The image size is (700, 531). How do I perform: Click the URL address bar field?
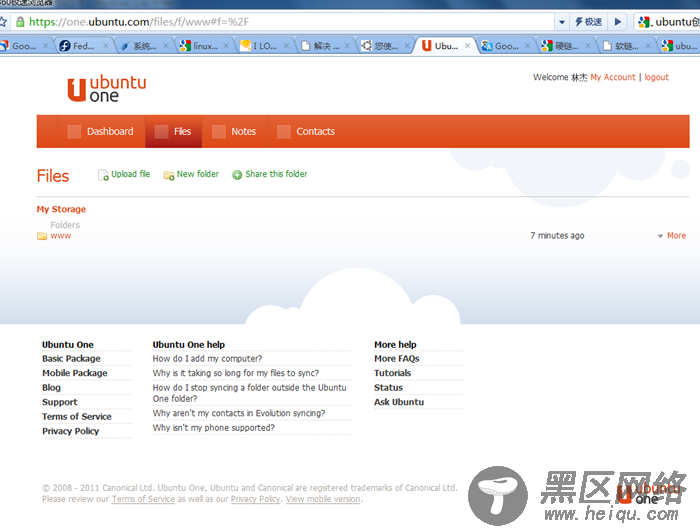(286, 21)
